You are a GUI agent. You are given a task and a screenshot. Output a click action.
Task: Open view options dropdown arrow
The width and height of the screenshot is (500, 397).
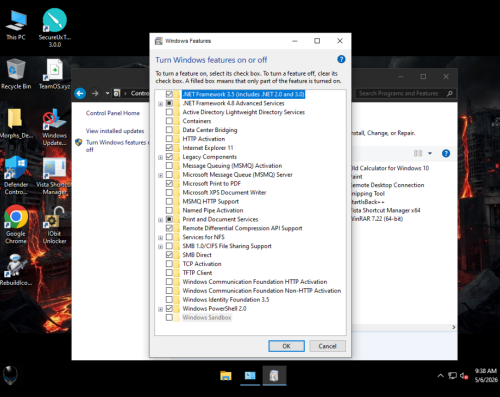[430, 153]
